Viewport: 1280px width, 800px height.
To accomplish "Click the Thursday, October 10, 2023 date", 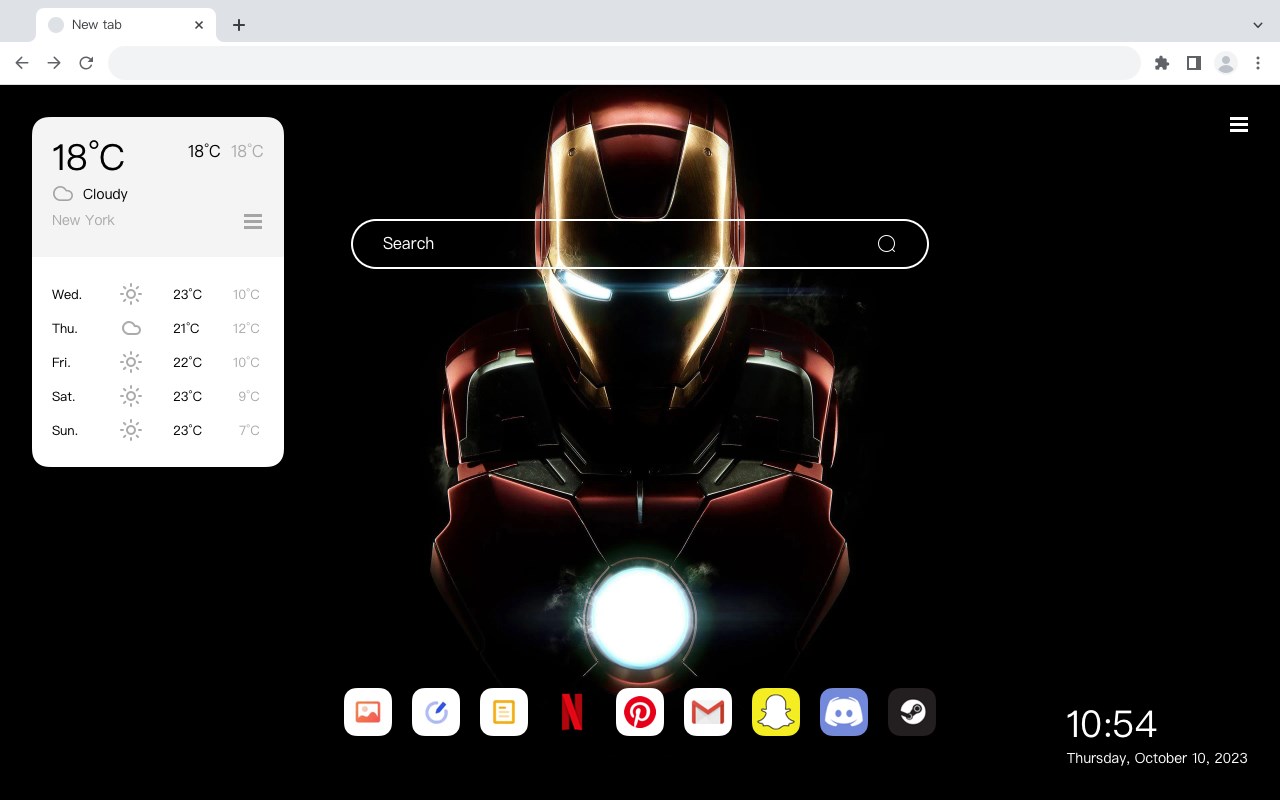I will tap(1157, 758).
